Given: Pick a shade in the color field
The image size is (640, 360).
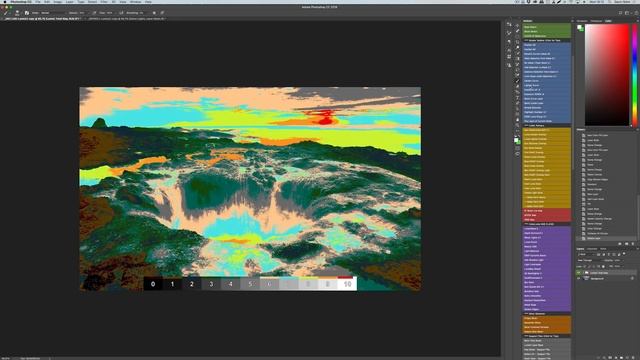Looking at the screenshot, I should tap(607, 75).
